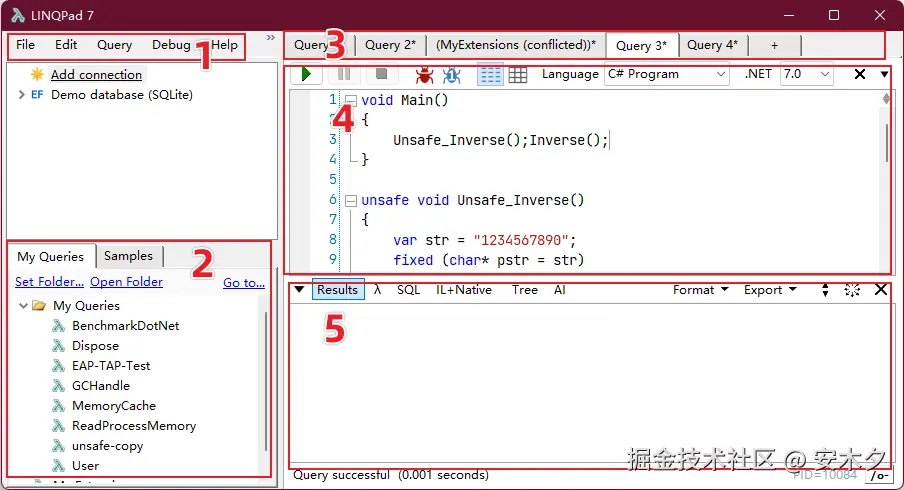Open the .NET version dropdown
The height and width of the screenshot is (490, 904).
(x=806, y=74)
